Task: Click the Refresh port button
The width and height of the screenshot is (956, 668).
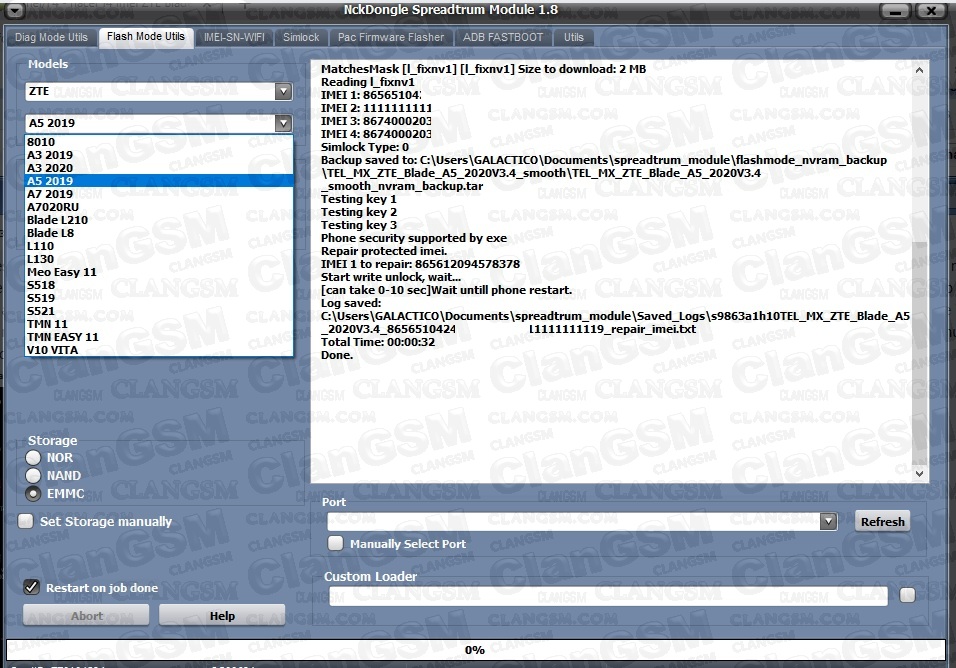Action: tap(882, 522)
